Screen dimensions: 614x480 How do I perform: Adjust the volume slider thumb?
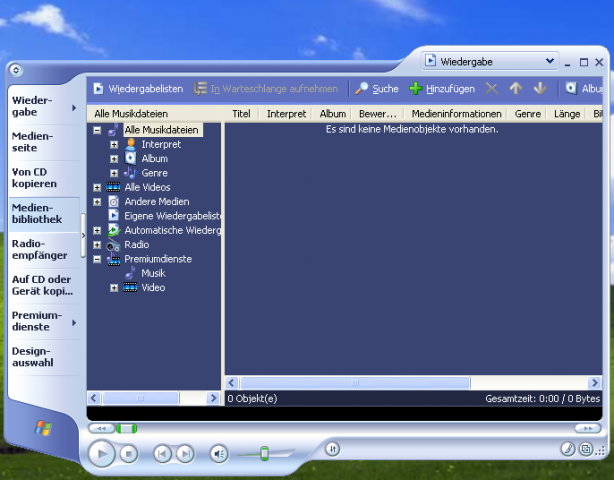coord(265,453)
